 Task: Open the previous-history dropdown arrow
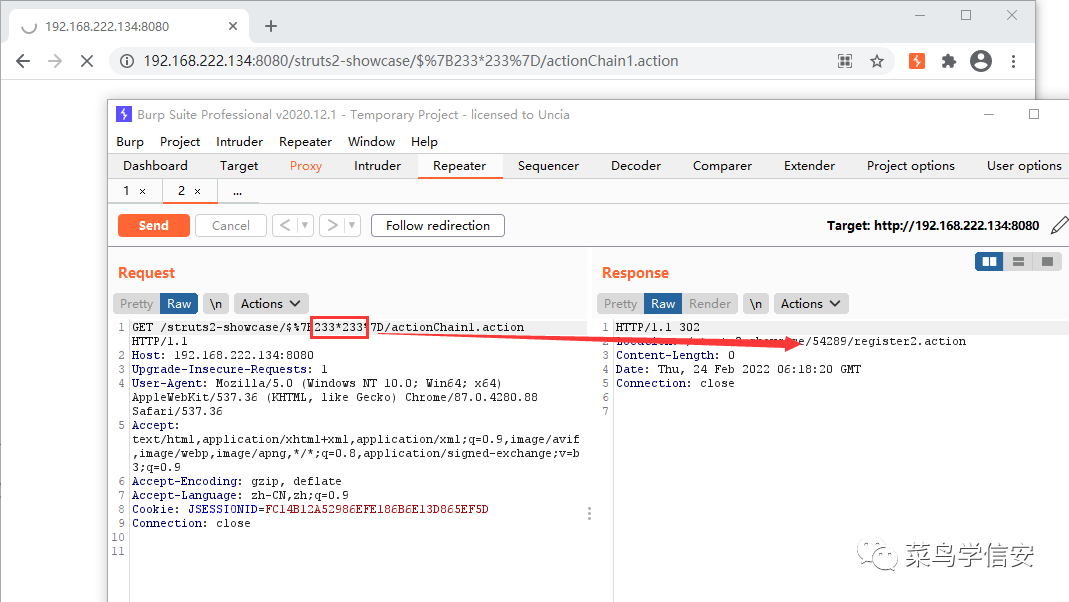[305, 225]
